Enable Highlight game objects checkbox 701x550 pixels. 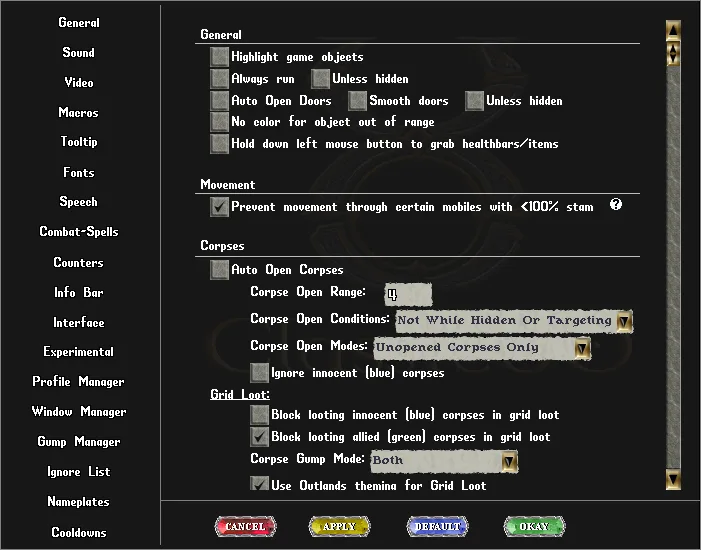220,57
